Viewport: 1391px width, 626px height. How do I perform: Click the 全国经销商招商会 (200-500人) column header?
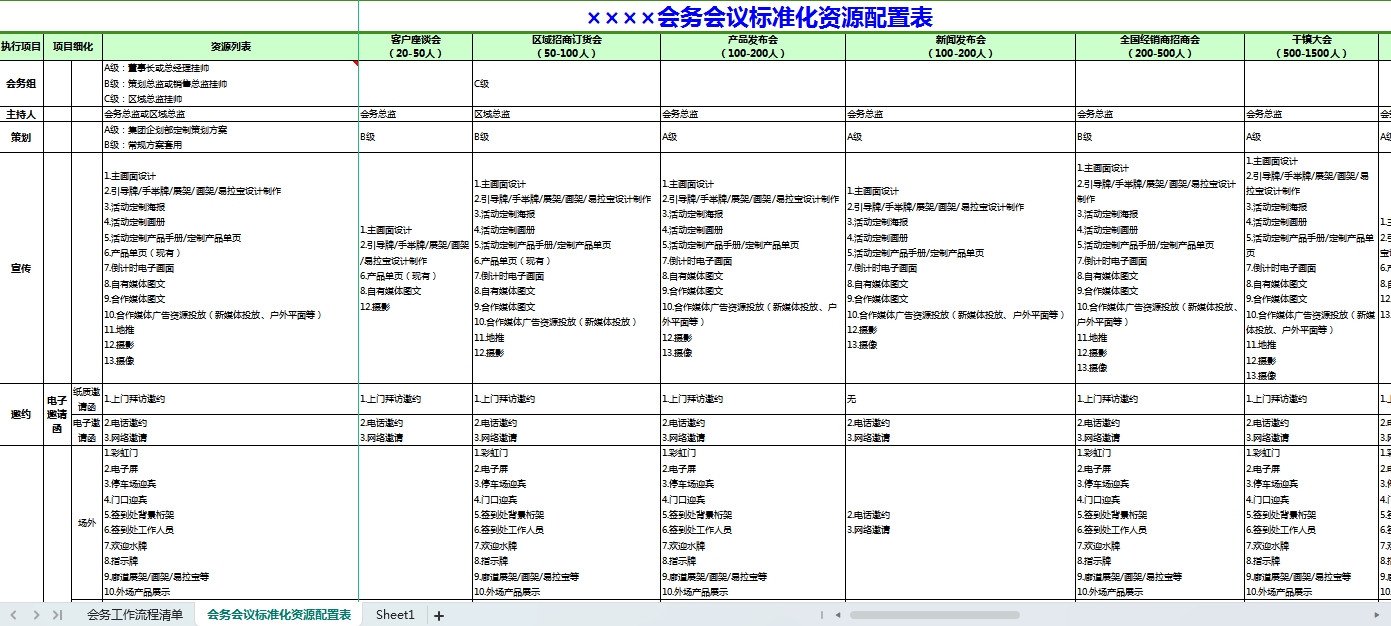pyautogui.click(x=1160, y=46)
